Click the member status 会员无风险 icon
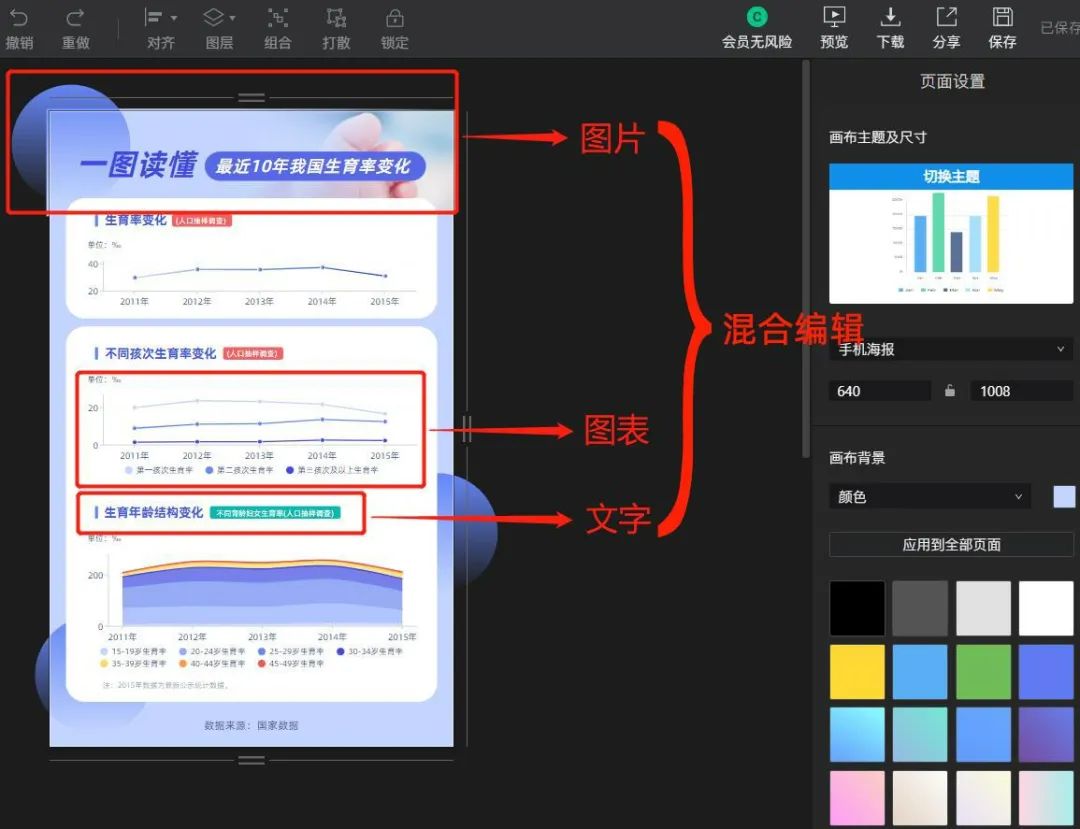 [756, 17]
